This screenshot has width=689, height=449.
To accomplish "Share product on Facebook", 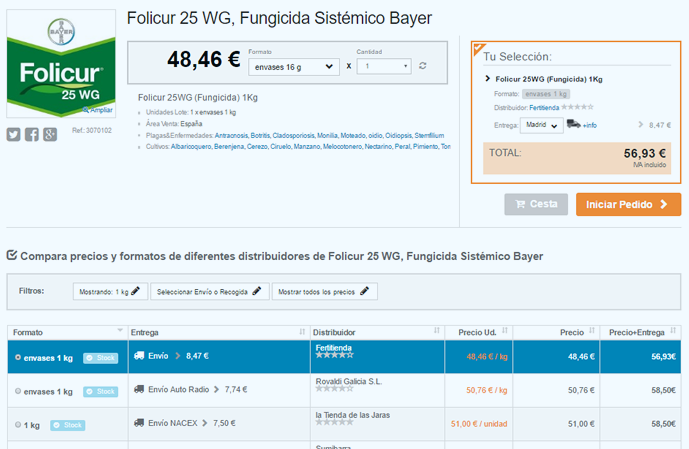I will click(x=32, y=134).
